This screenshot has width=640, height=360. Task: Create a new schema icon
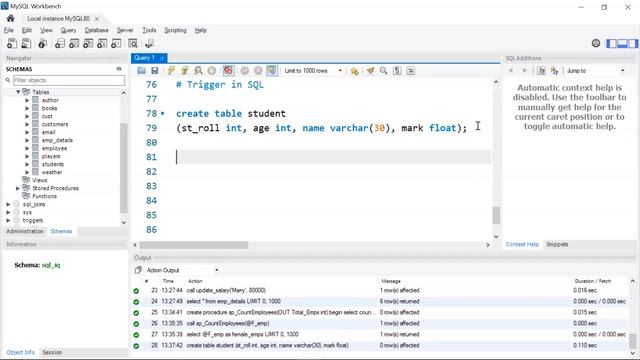pos(60,43)
